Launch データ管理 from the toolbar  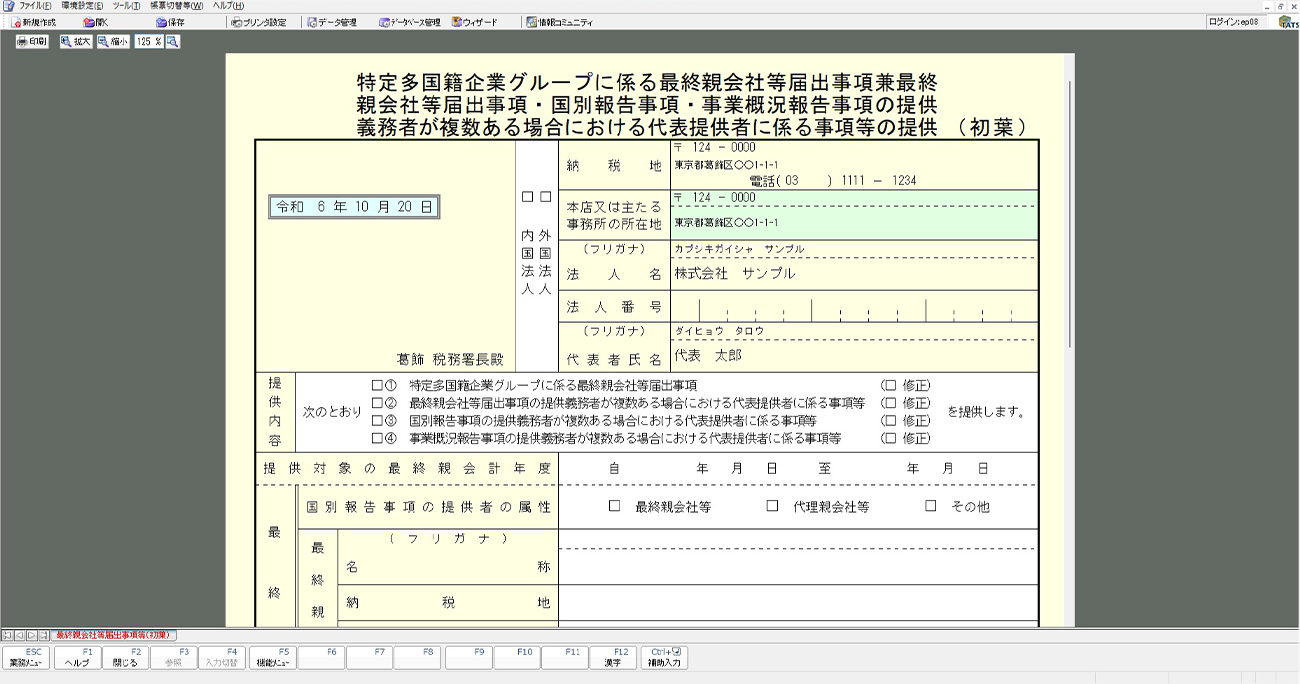click(332, 22)
